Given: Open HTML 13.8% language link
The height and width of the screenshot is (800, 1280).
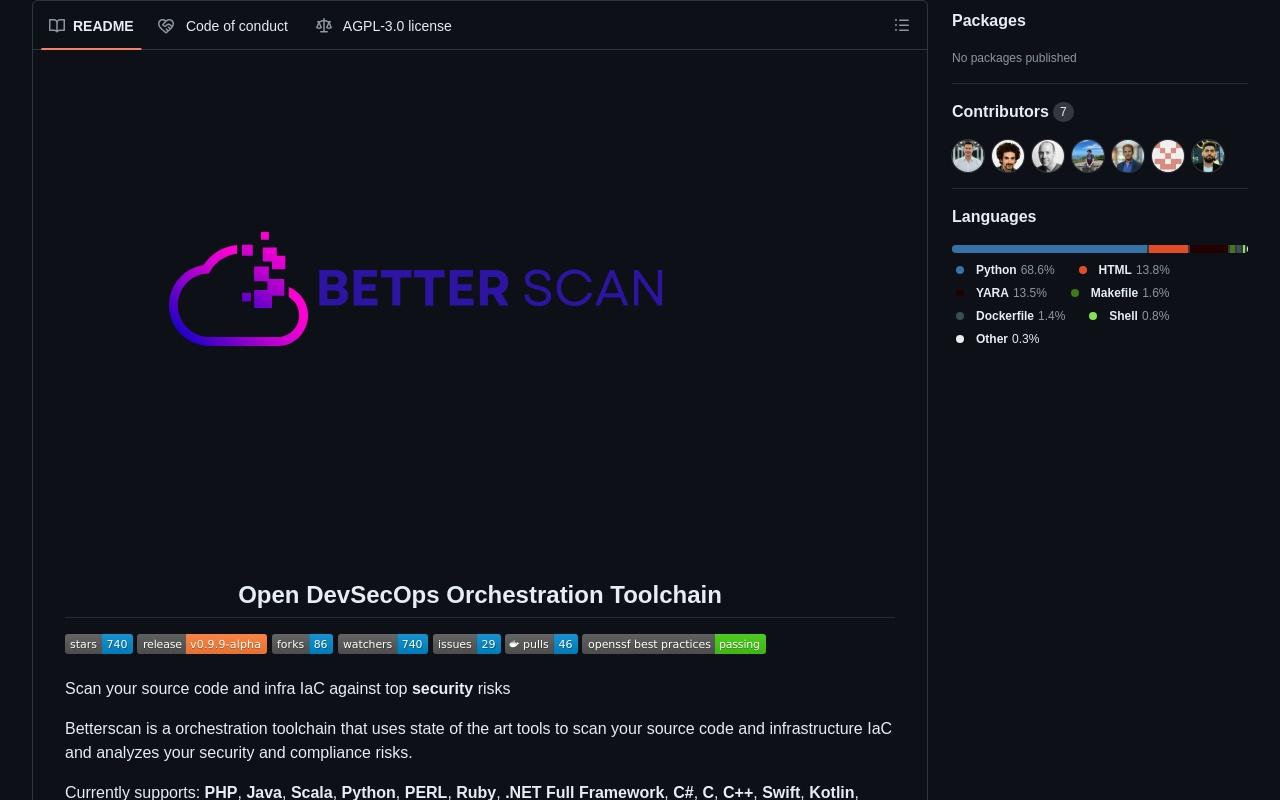Looking at the screenshot, I should tap(1124, 270).
